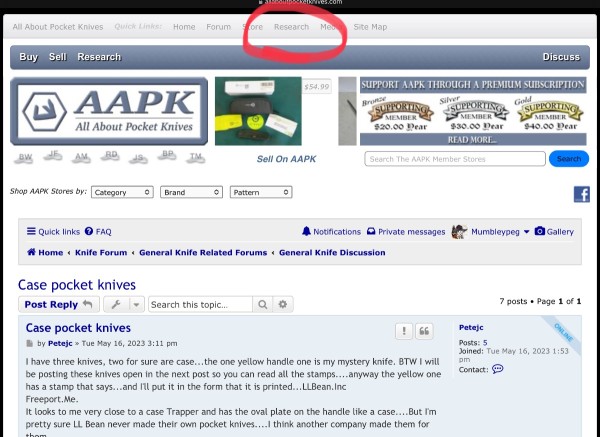
Task: Open the Pattern dropdown
Action: (261, 192)
